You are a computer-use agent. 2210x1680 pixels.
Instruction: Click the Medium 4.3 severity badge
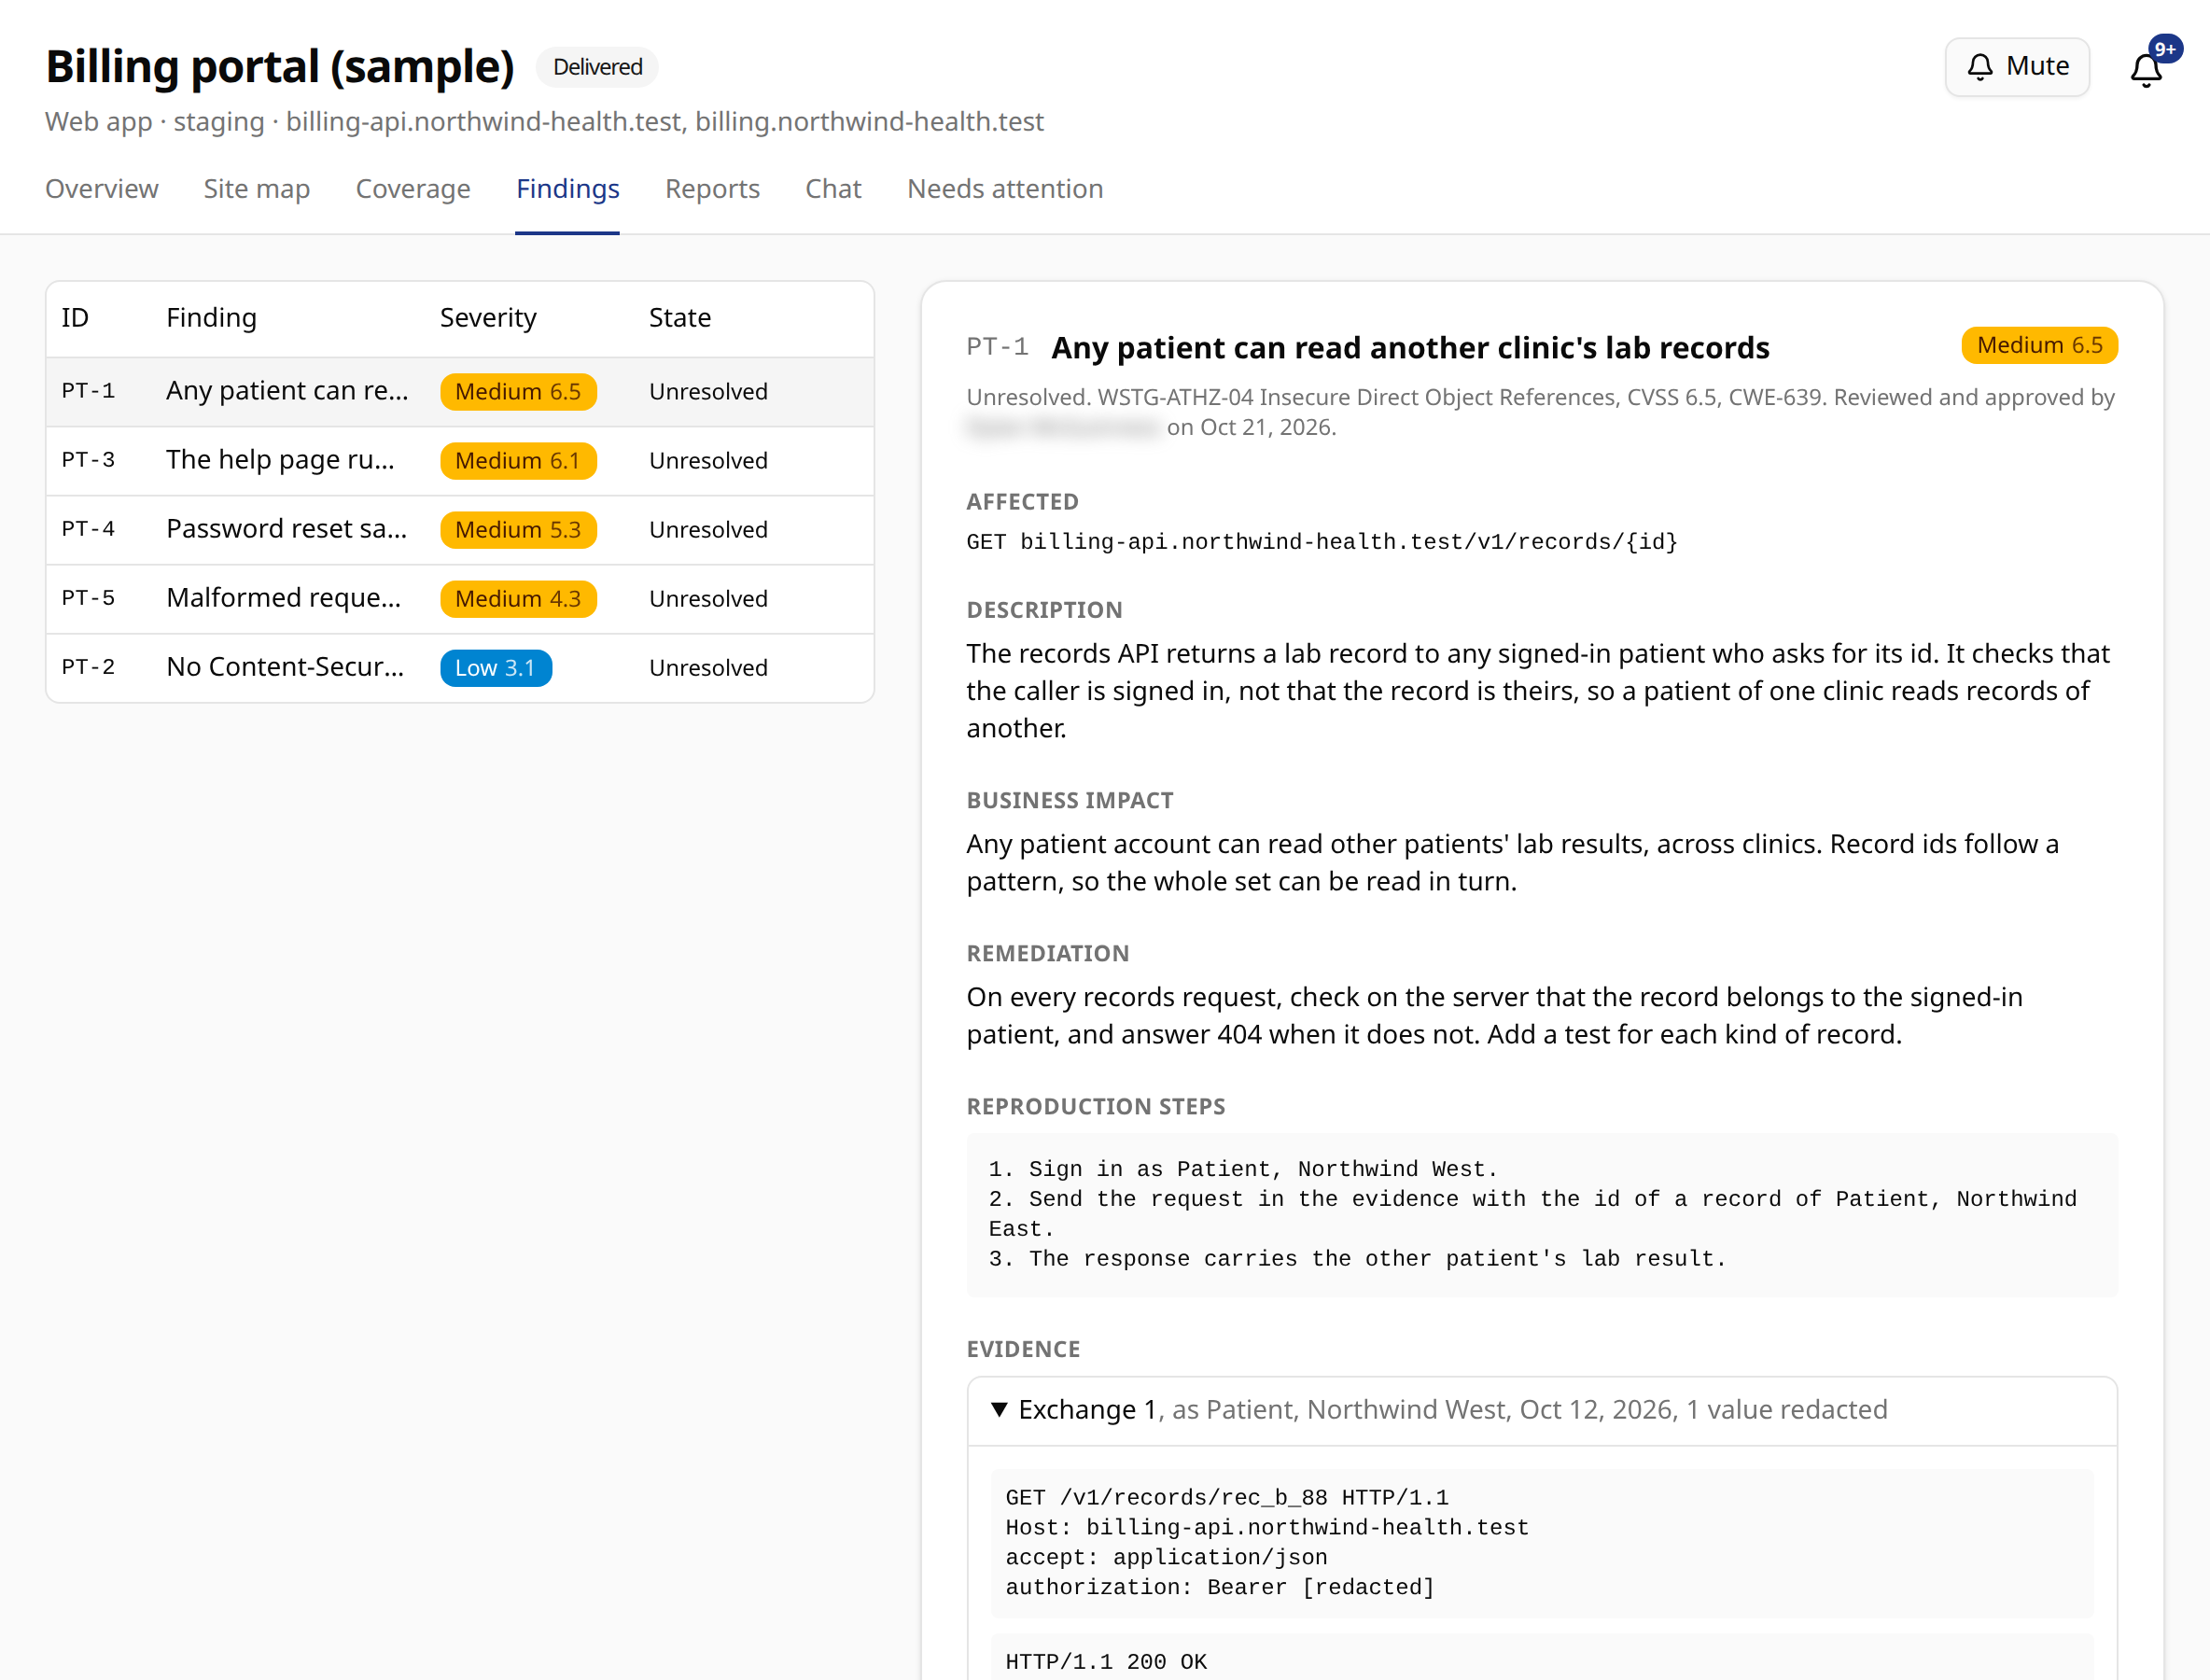tap(518, 598)
